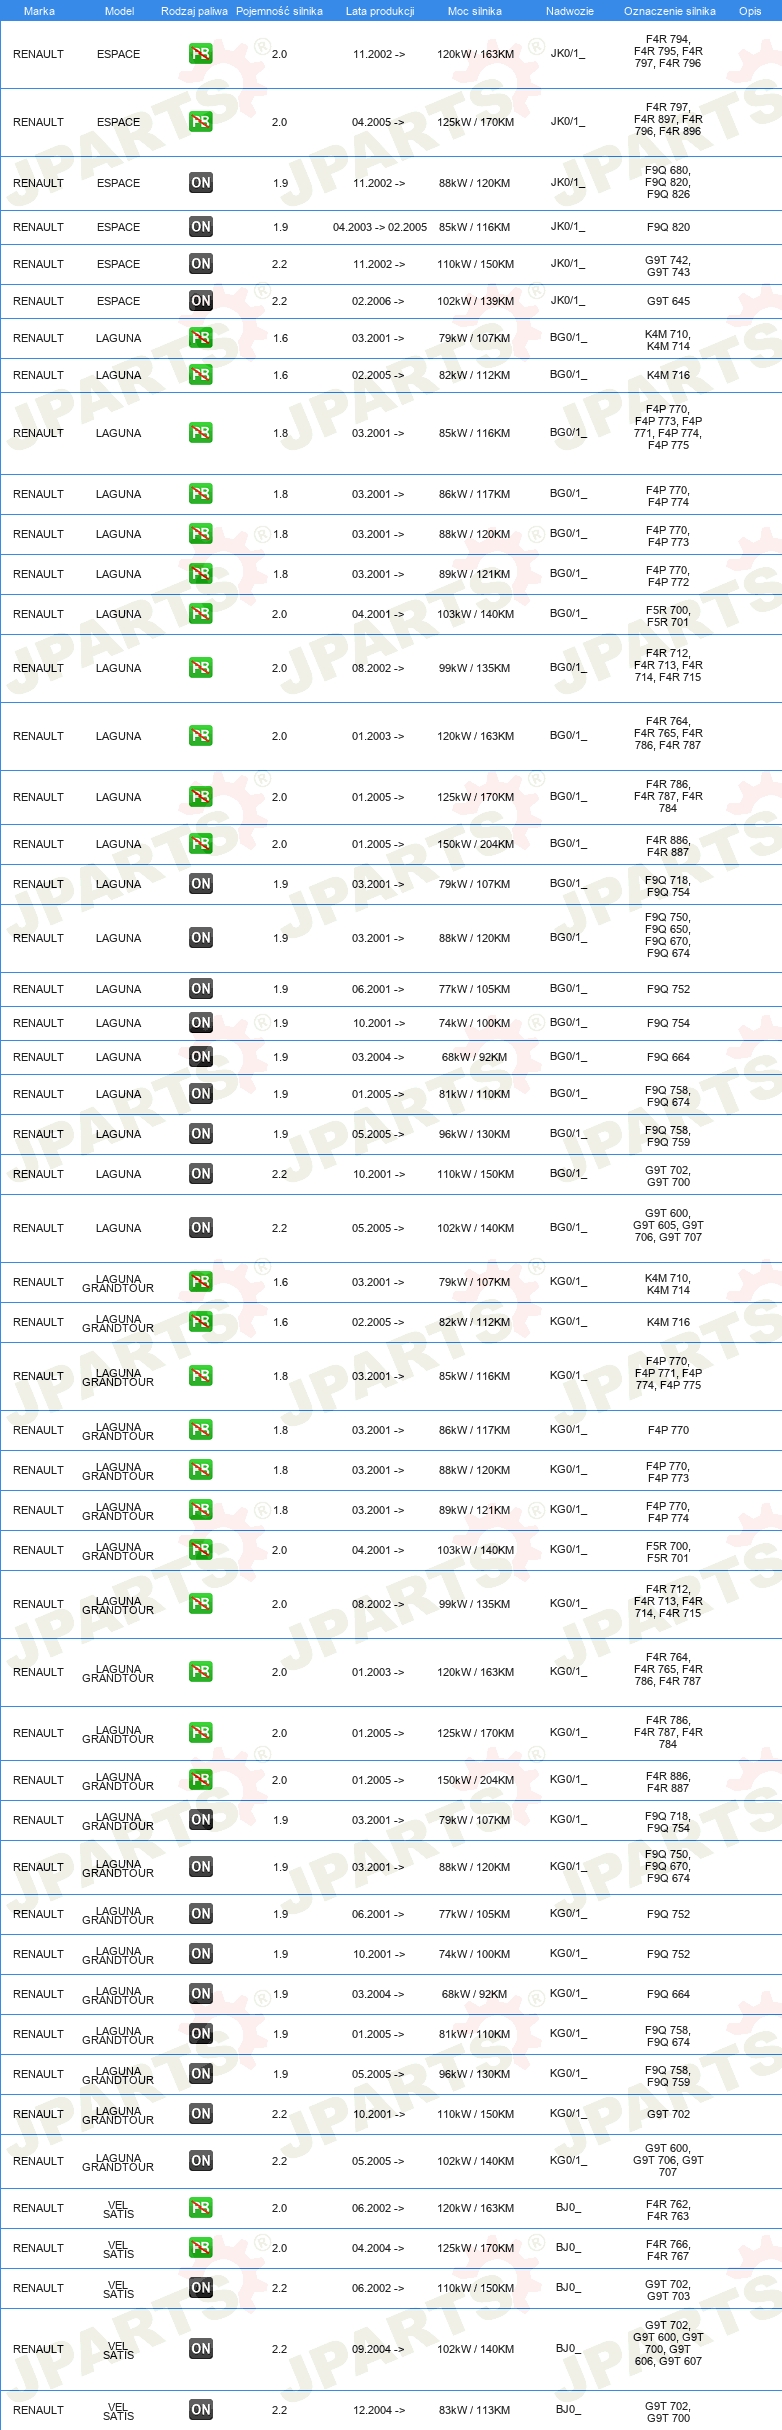Select engine codes F4R 762, F4R 763
The image size is (782, 2430).
[x=668, y=2210]
